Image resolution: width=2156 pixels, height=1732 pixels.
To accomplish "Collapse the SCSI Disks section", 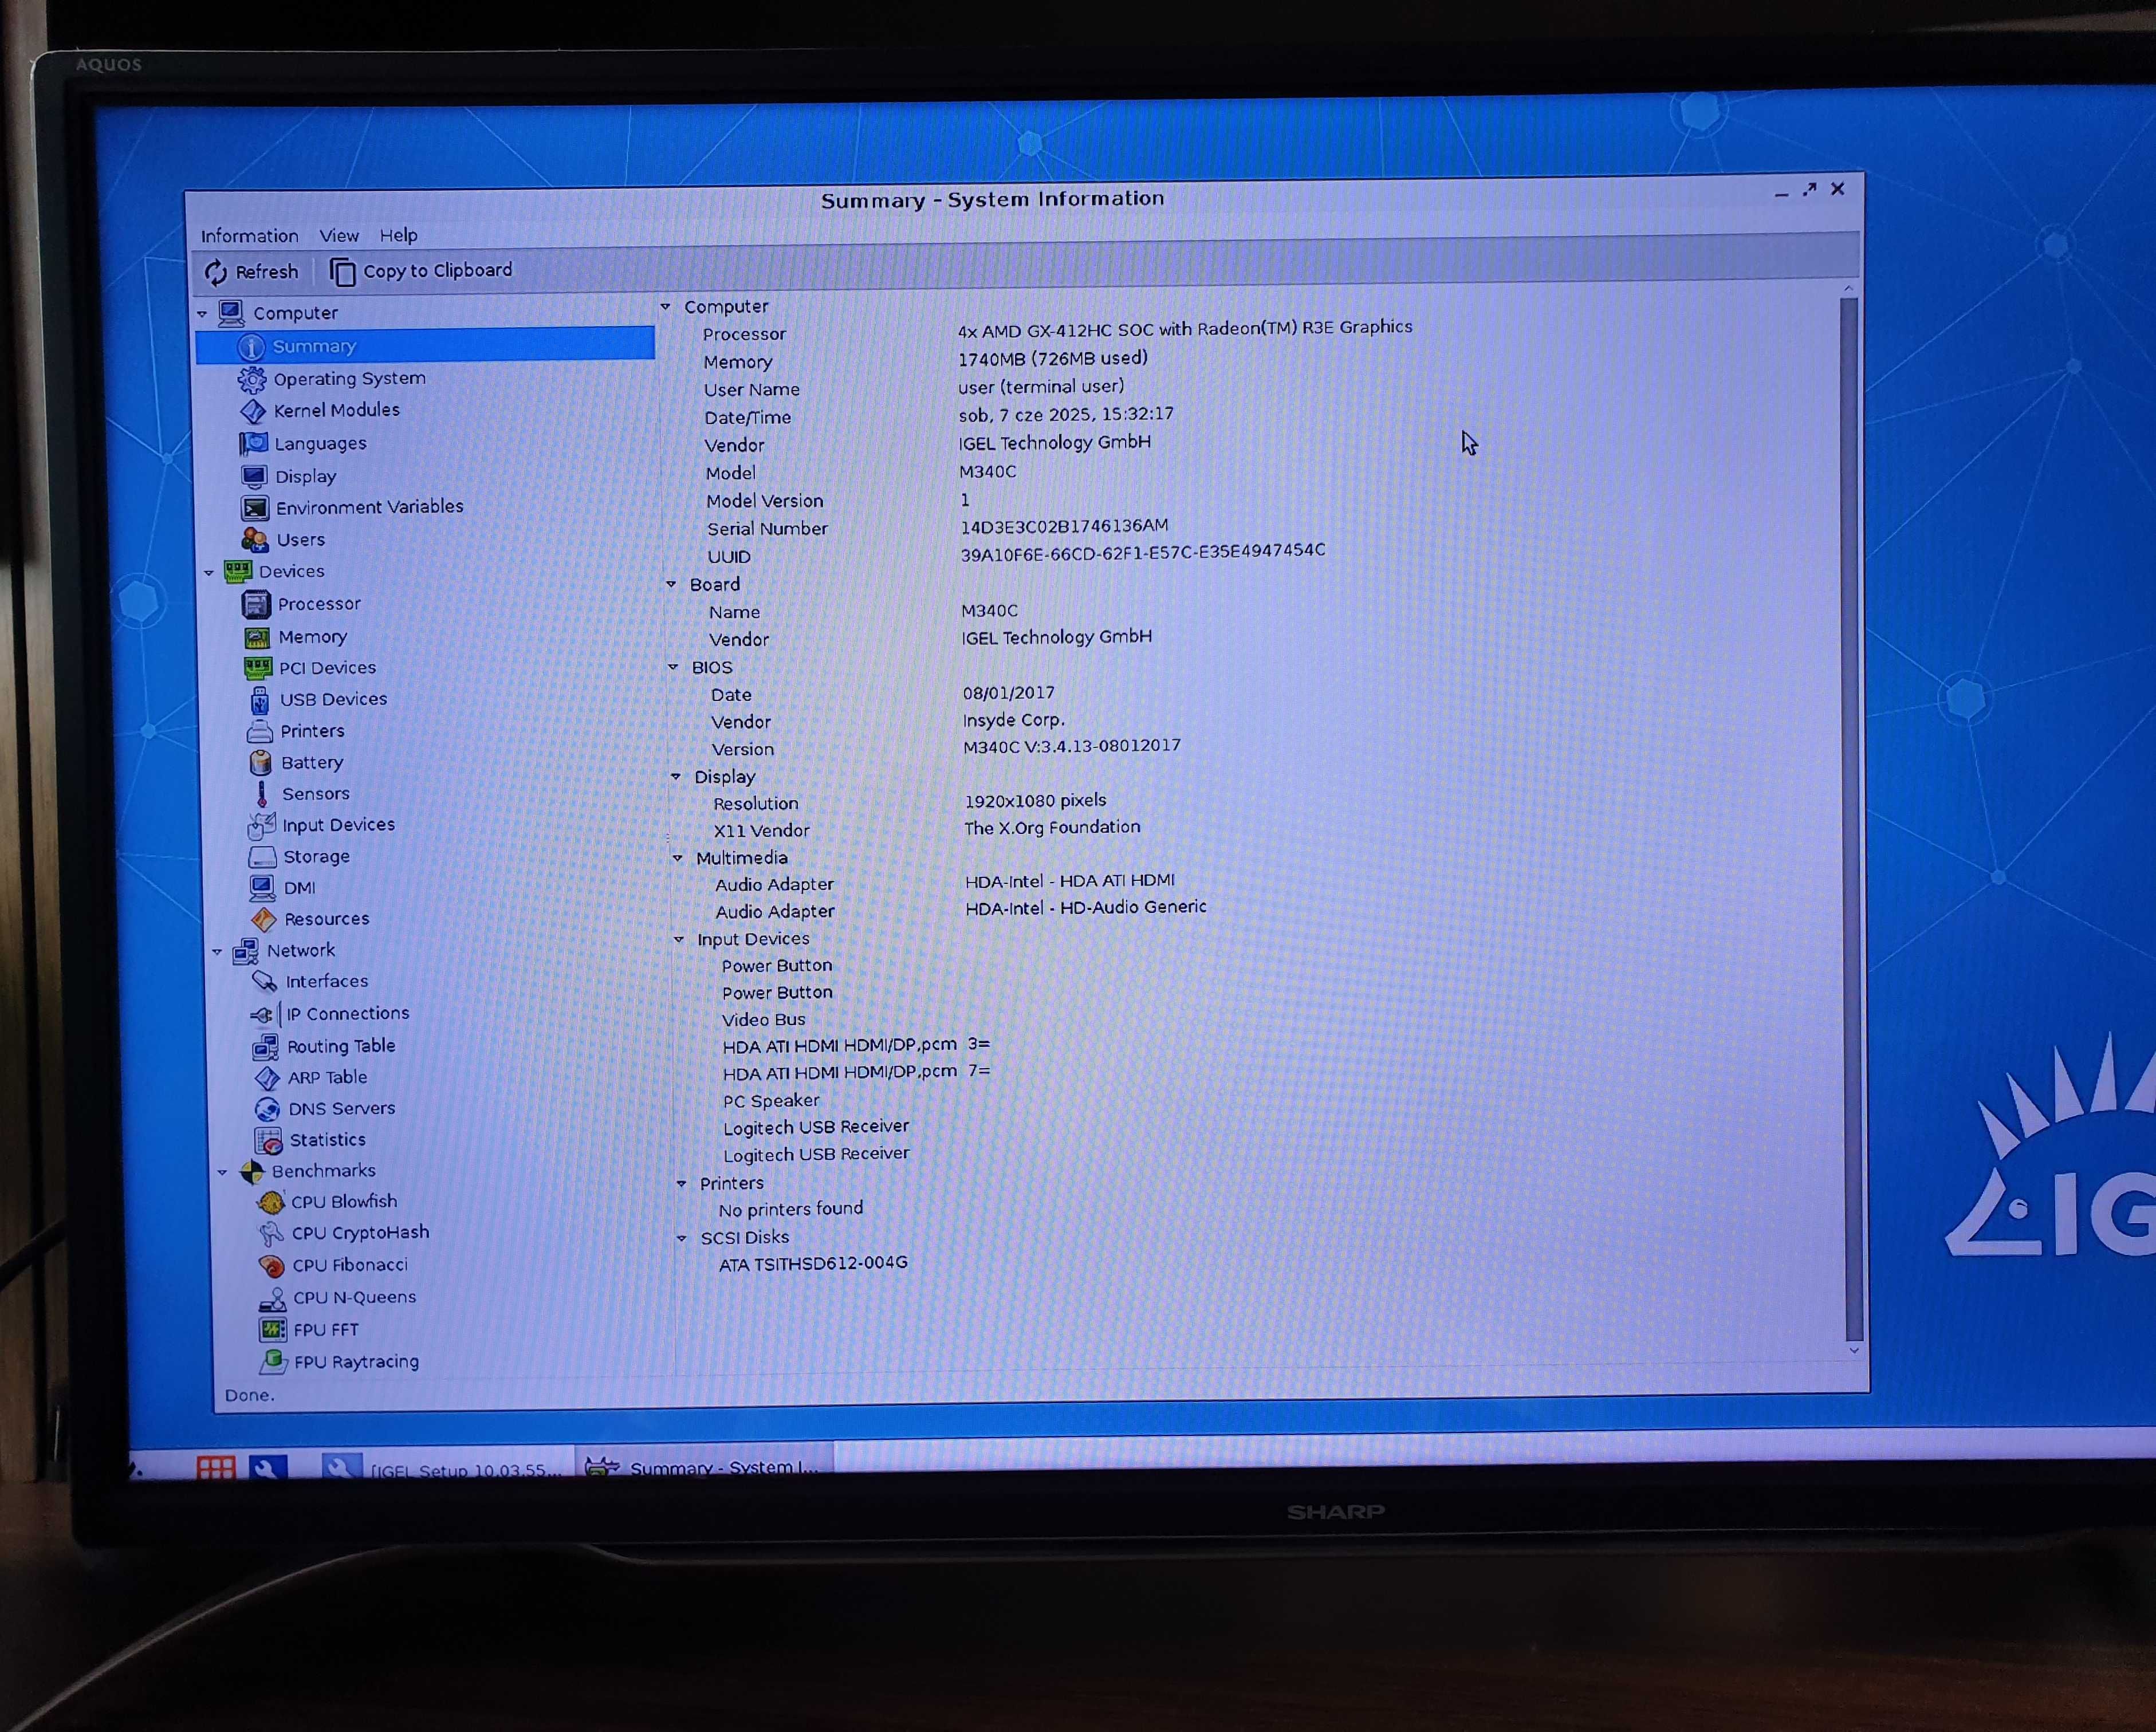I will tap(682, 1239).
